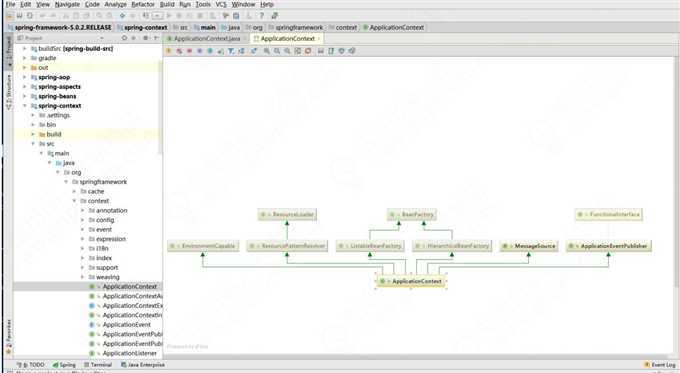Open the Analyze menu
The image size is (680, 373).
tap(115, 4)
